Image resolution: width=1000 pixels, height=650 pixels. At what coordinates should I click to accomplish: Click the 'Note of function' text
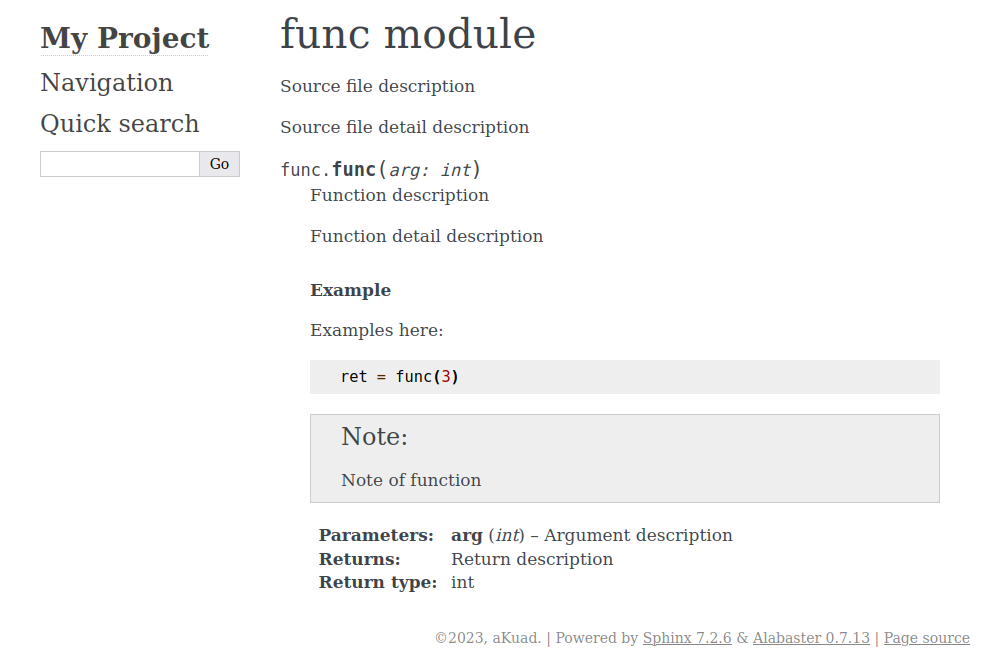coord(411,480)
